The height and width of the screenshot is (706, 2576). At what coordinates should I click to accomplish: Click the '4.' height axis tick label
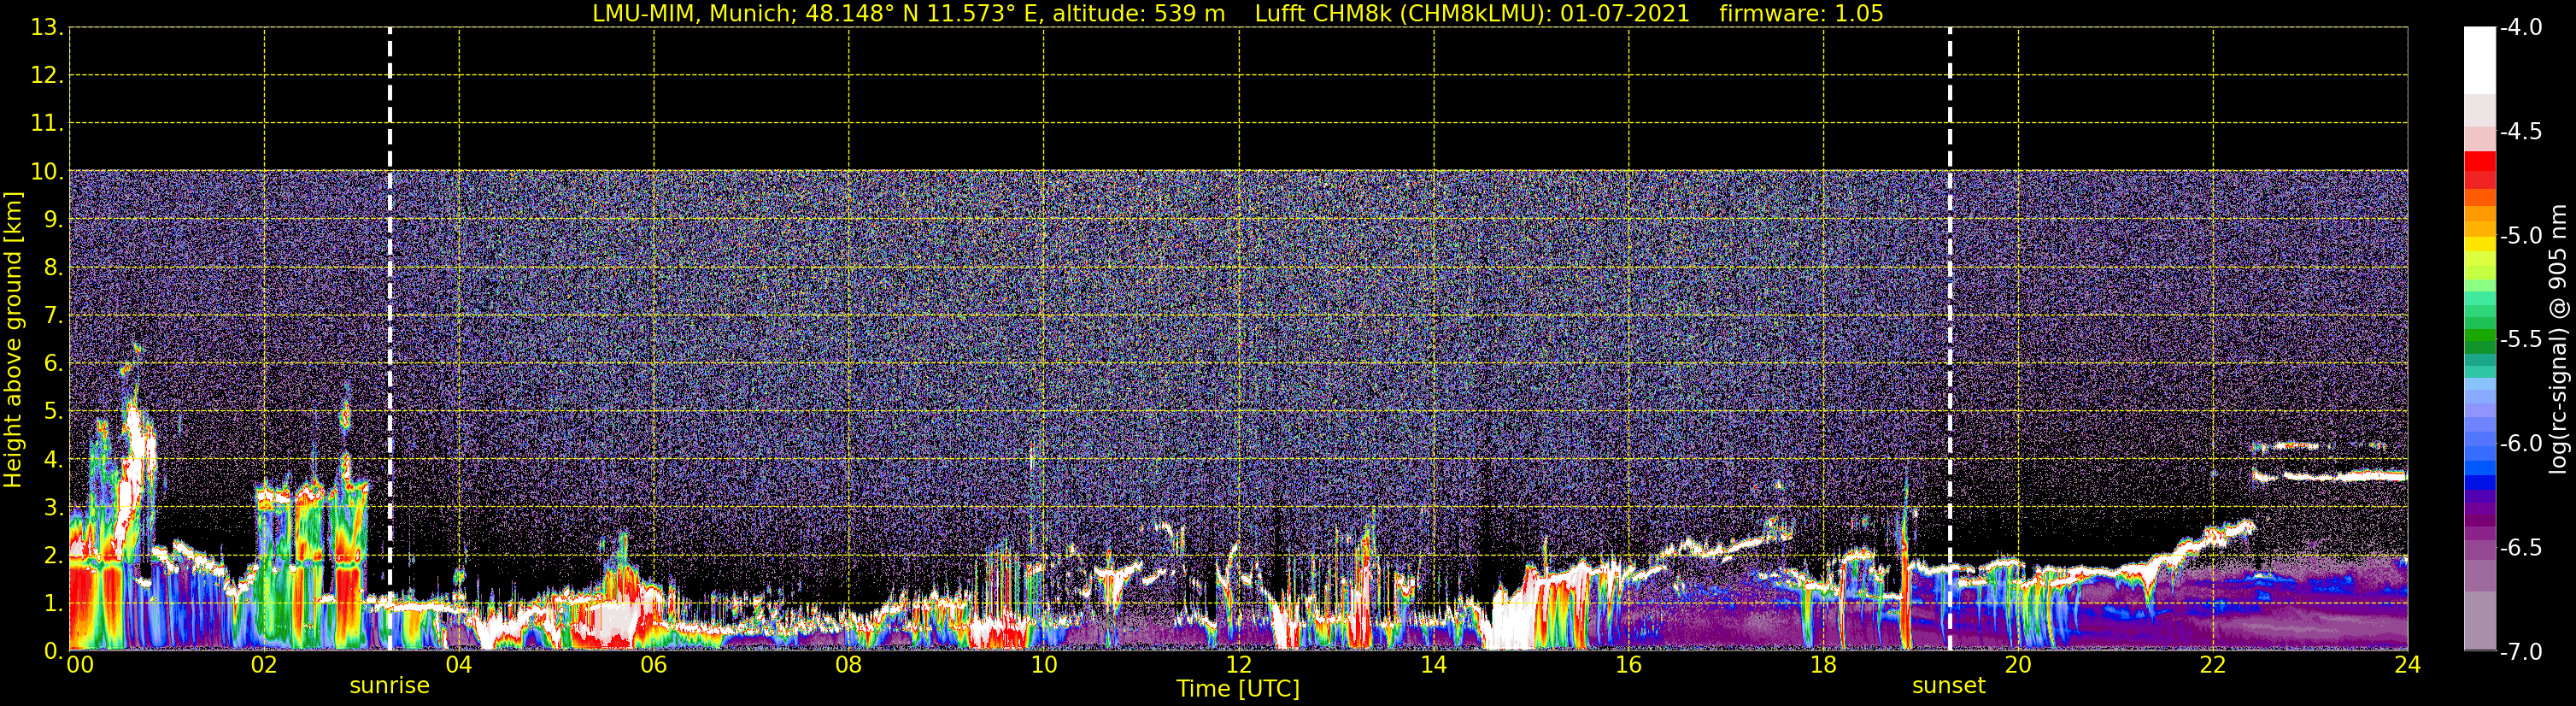53,460
